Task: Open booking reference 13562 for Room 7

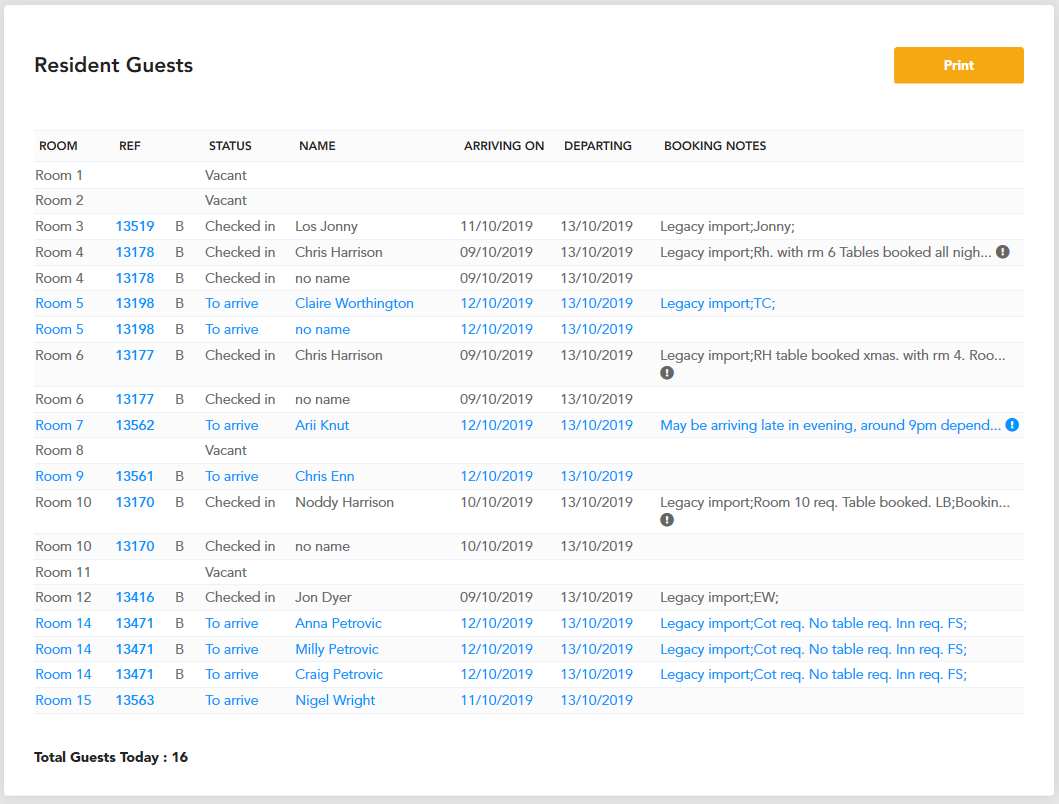Action: [134, 426]
